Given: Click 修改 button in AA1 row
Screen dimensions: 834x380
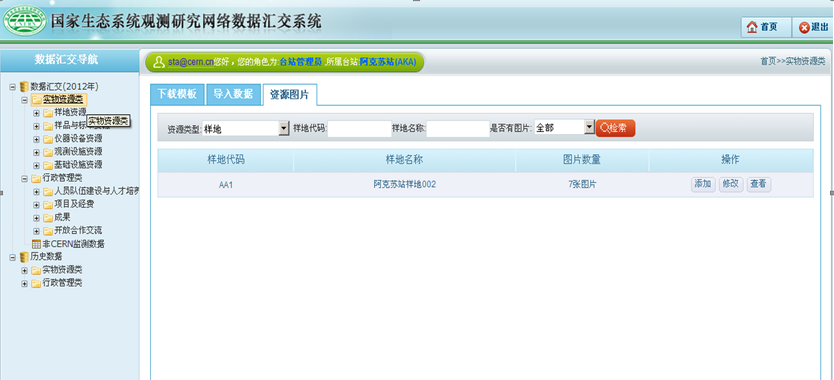Looking at the screenshot, I should coord(731,185).
